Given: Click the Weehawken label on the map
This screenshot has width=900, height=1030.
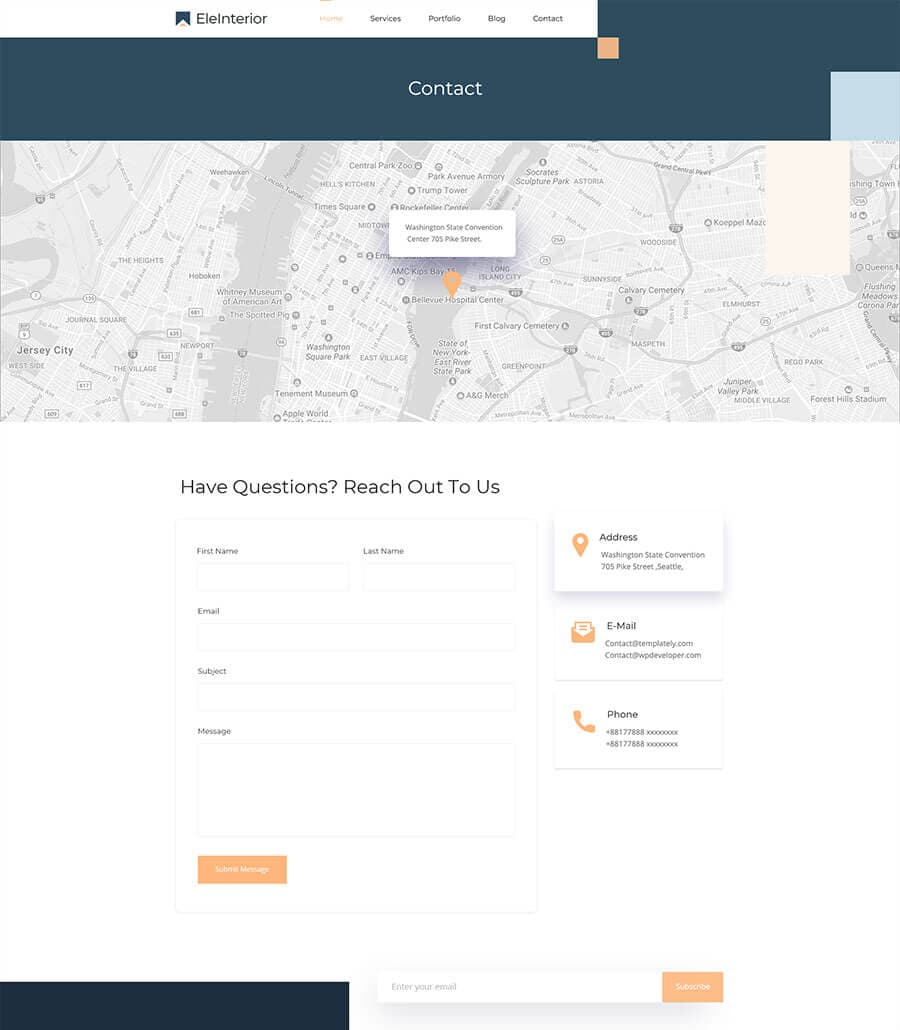Looking at the screenshot, I should (229, 172).
